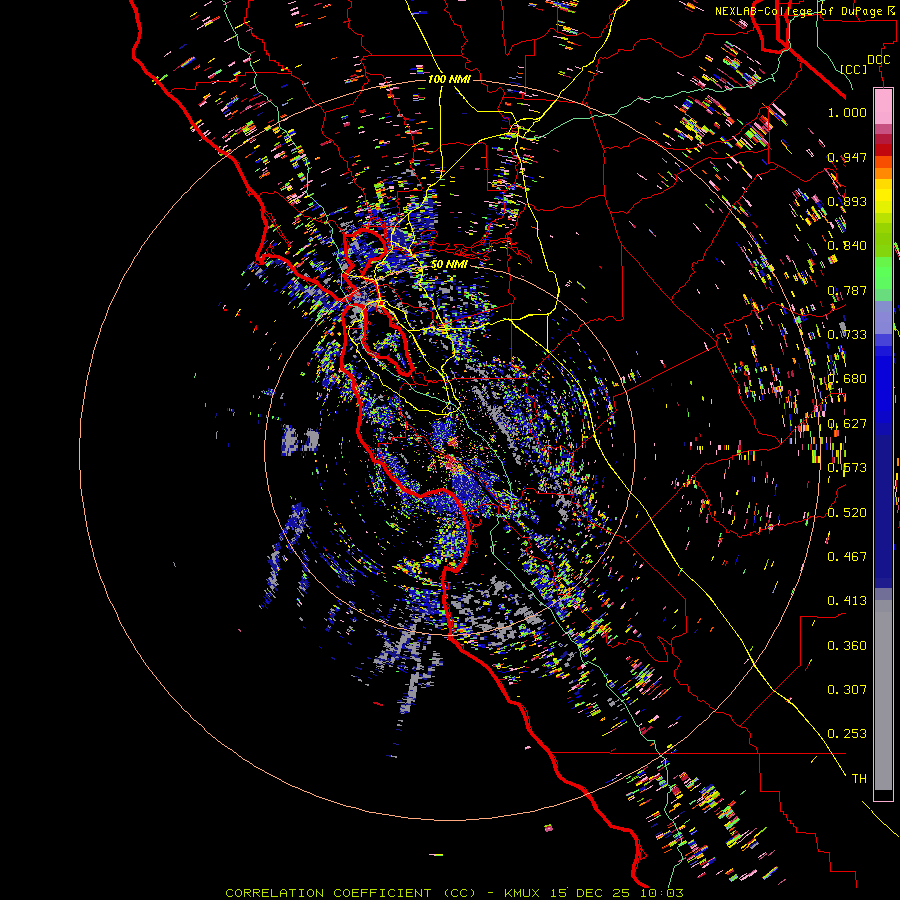Viewport: 900px width, 900px height.
Task: Select the 0.573 scale value label
Action: click(x=847, y=468)
